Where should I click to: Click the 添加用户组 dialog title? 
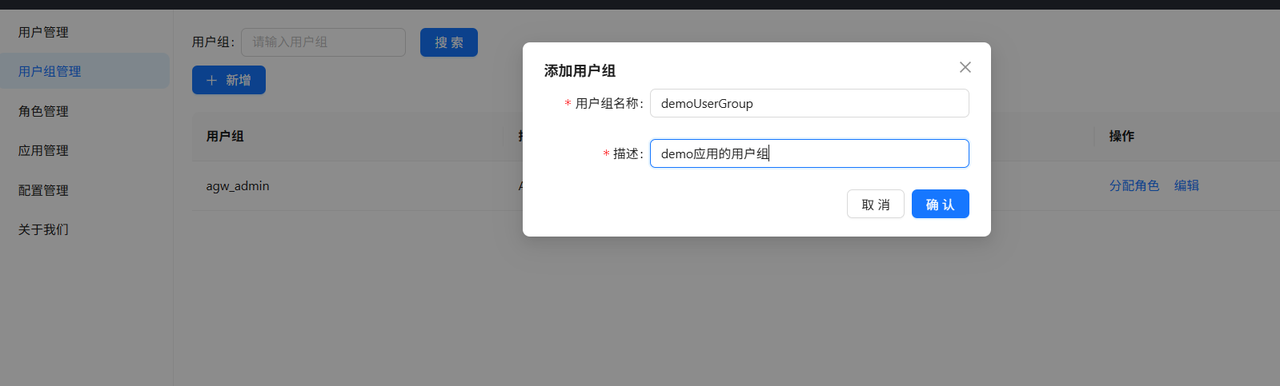(579, 70)
